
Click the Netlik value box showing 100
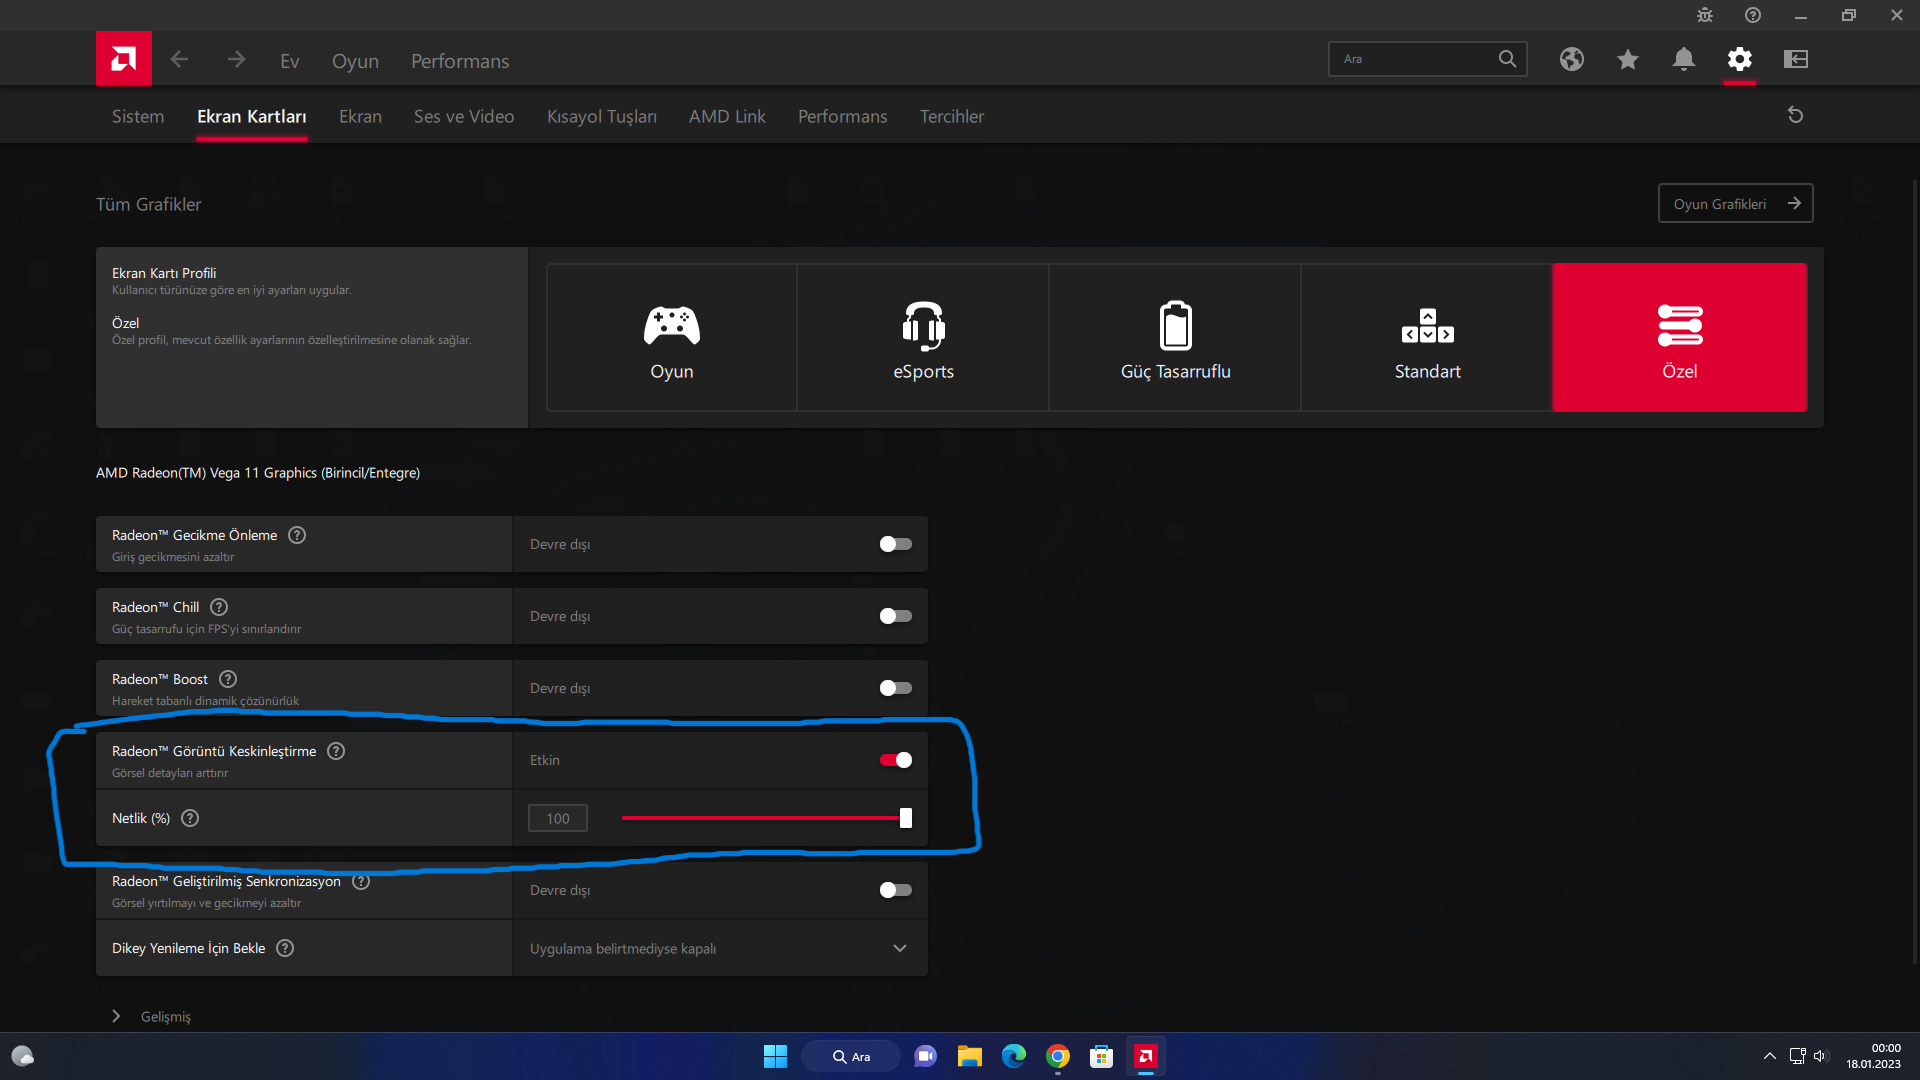[x=558, y=818]
